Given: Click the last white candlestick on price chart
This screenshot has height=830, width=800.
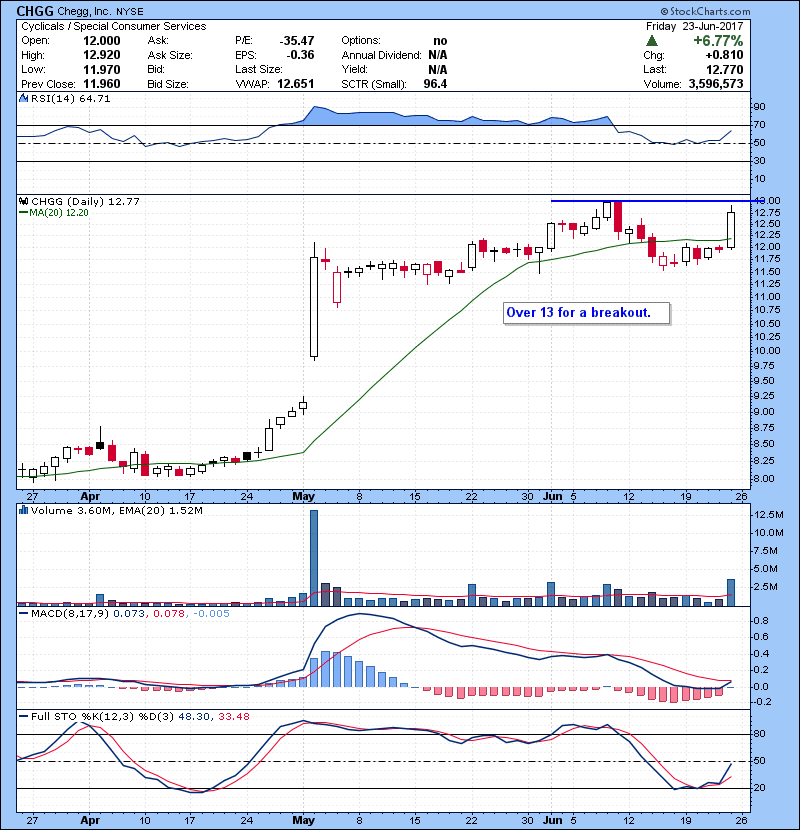Looking at the screenshot, I should tap(731, 230).
